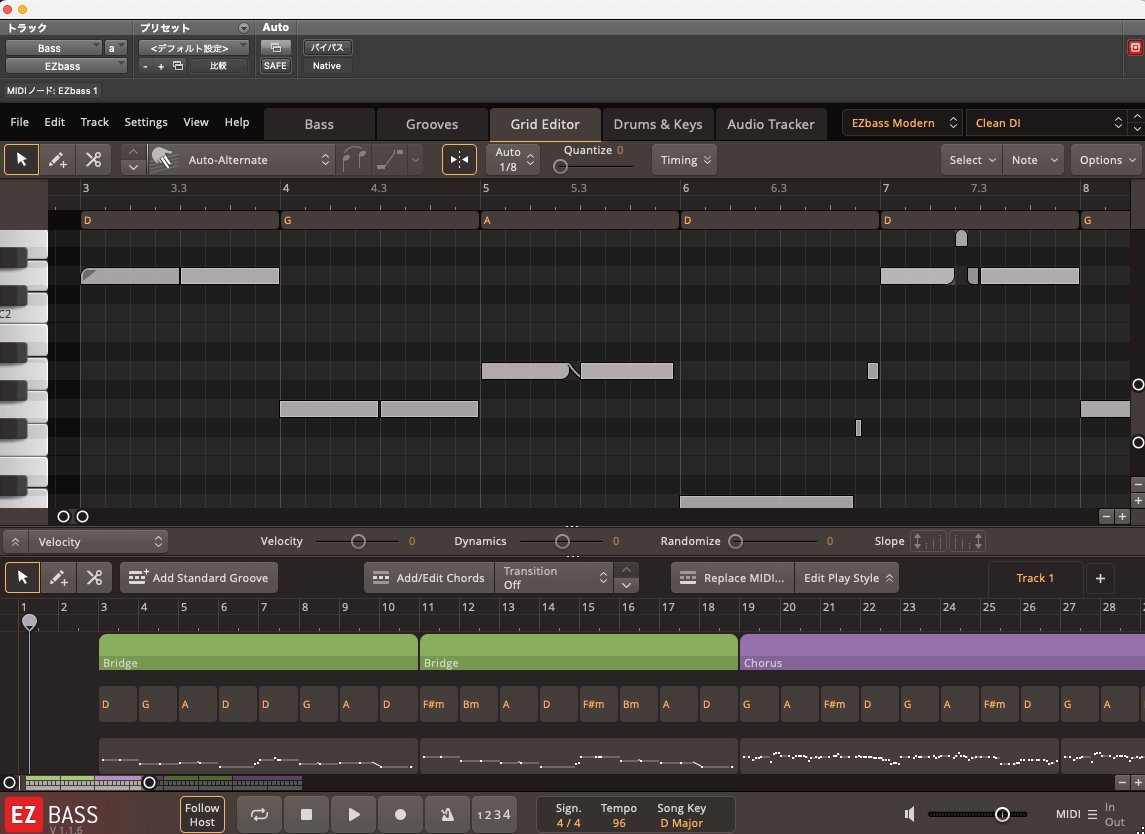The width and height of the screenshot is (1145, 834).
Task: Click the hammer-on legato note icon
Action: tap(354, 159)
